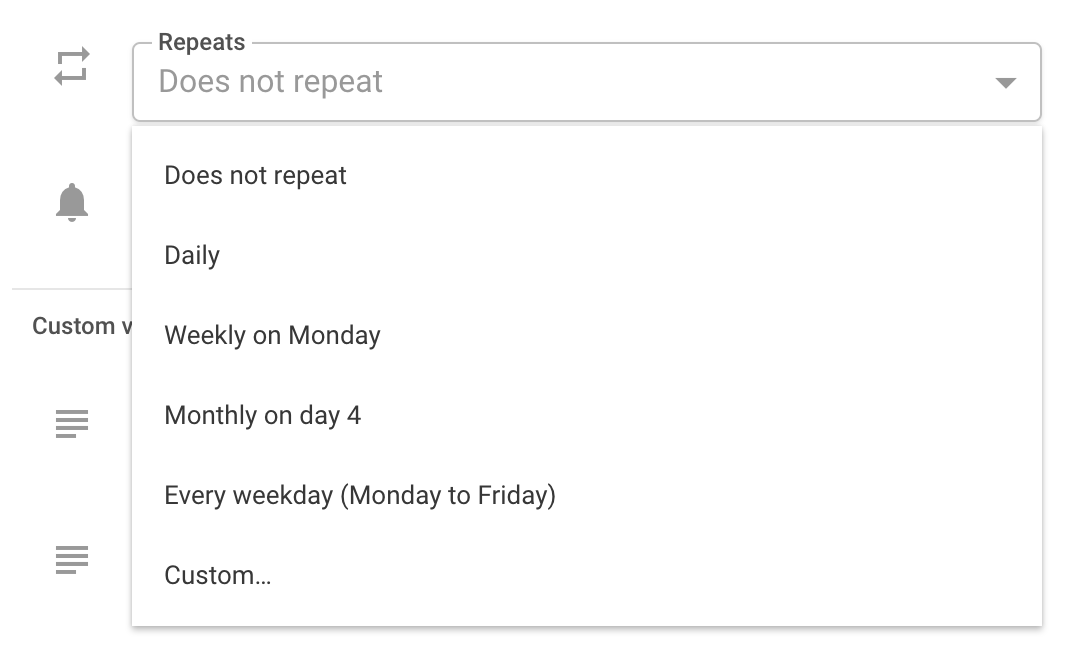Pick "Monthly on day 4" option
1076x648 pixels.
point(263,416)
